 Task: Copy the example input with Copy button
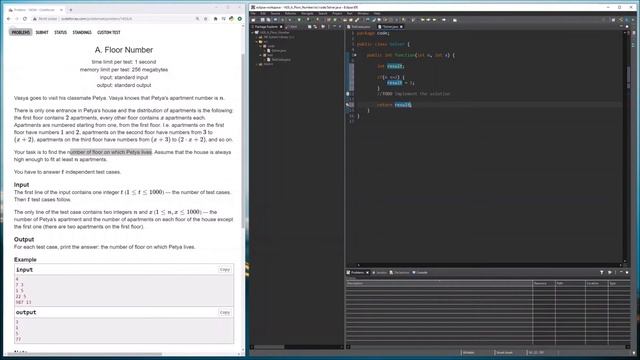click(x=225, y=269)
